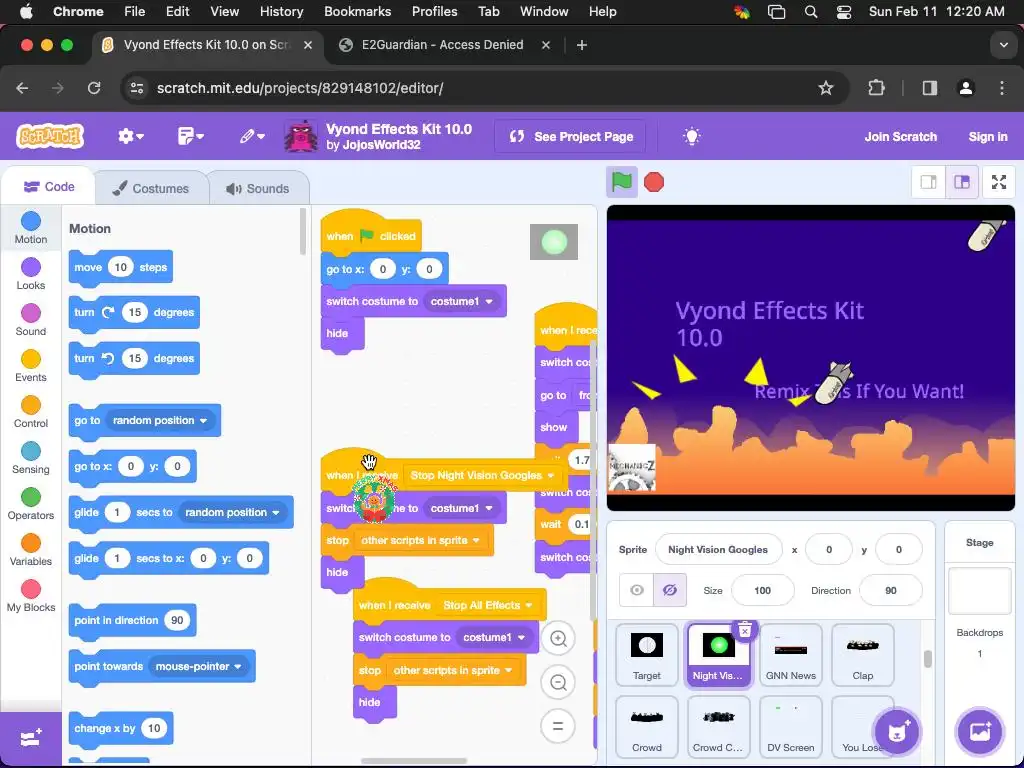Open Chrome File menu
Screen dimensions: 1024x768
point(135,11)
